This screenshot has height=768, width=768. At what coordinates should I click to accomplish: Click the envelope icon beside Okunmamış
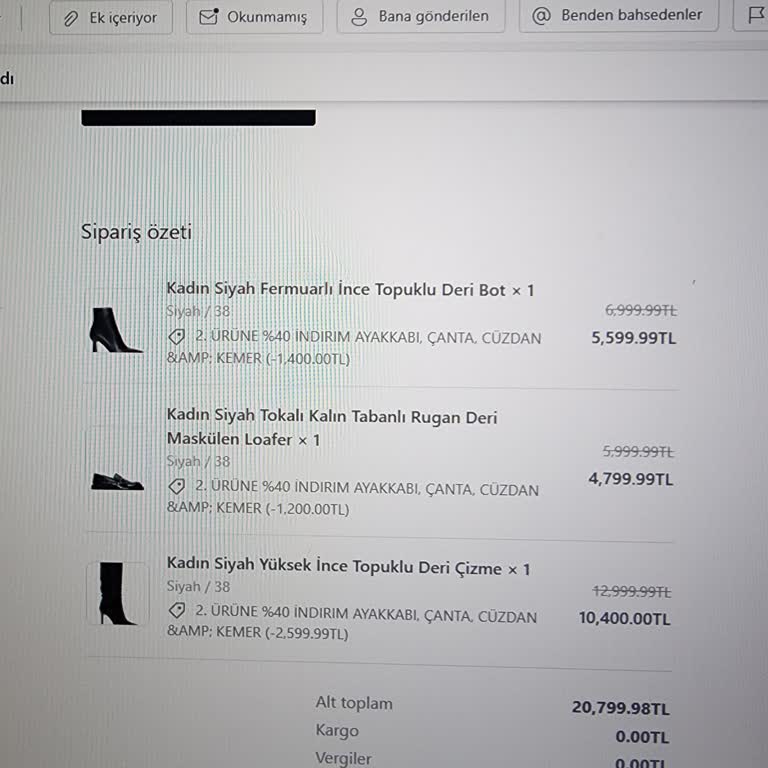point(209,17)
